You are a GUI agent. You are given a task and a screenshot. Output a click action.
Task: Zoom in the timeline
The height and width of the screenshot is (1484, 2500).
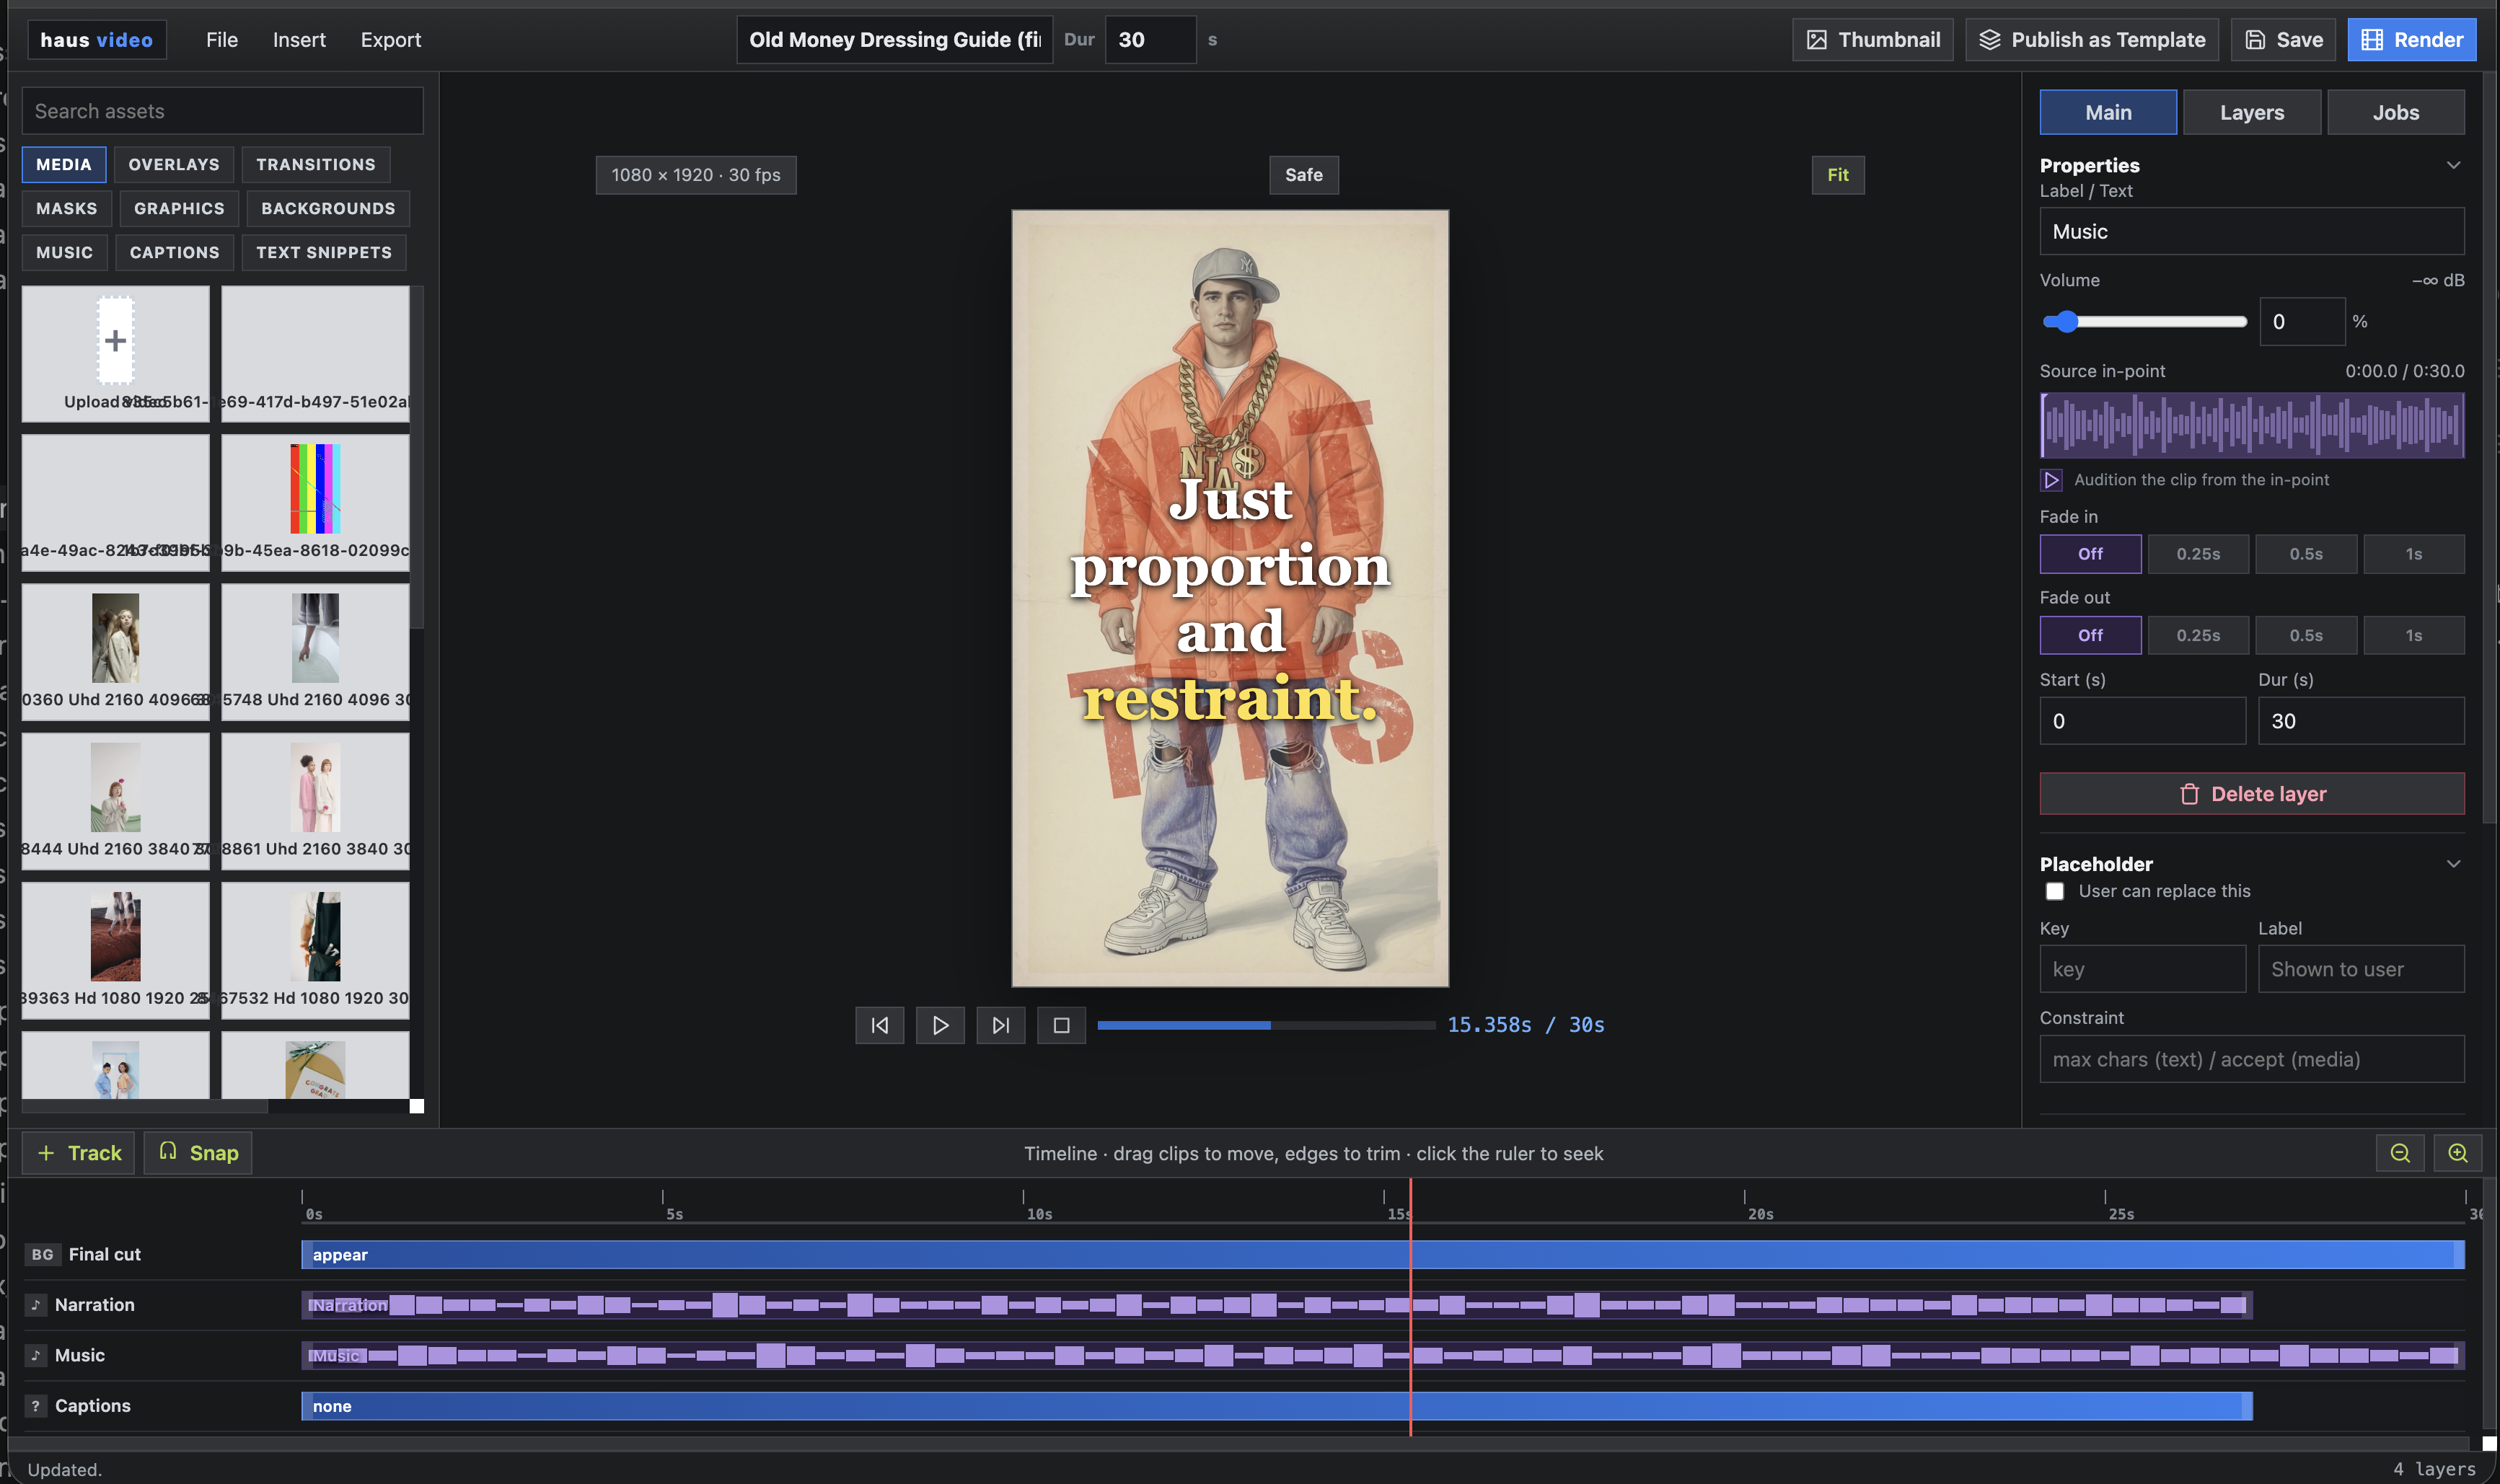pyautogui.click(x=2457, y=1153)
